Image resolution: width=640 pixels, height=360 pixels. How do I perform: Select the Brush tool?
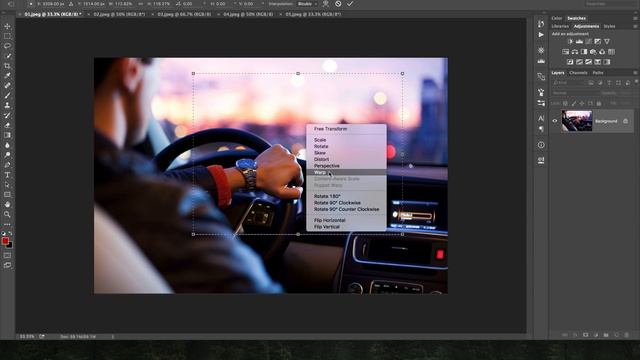pos(7,96)
